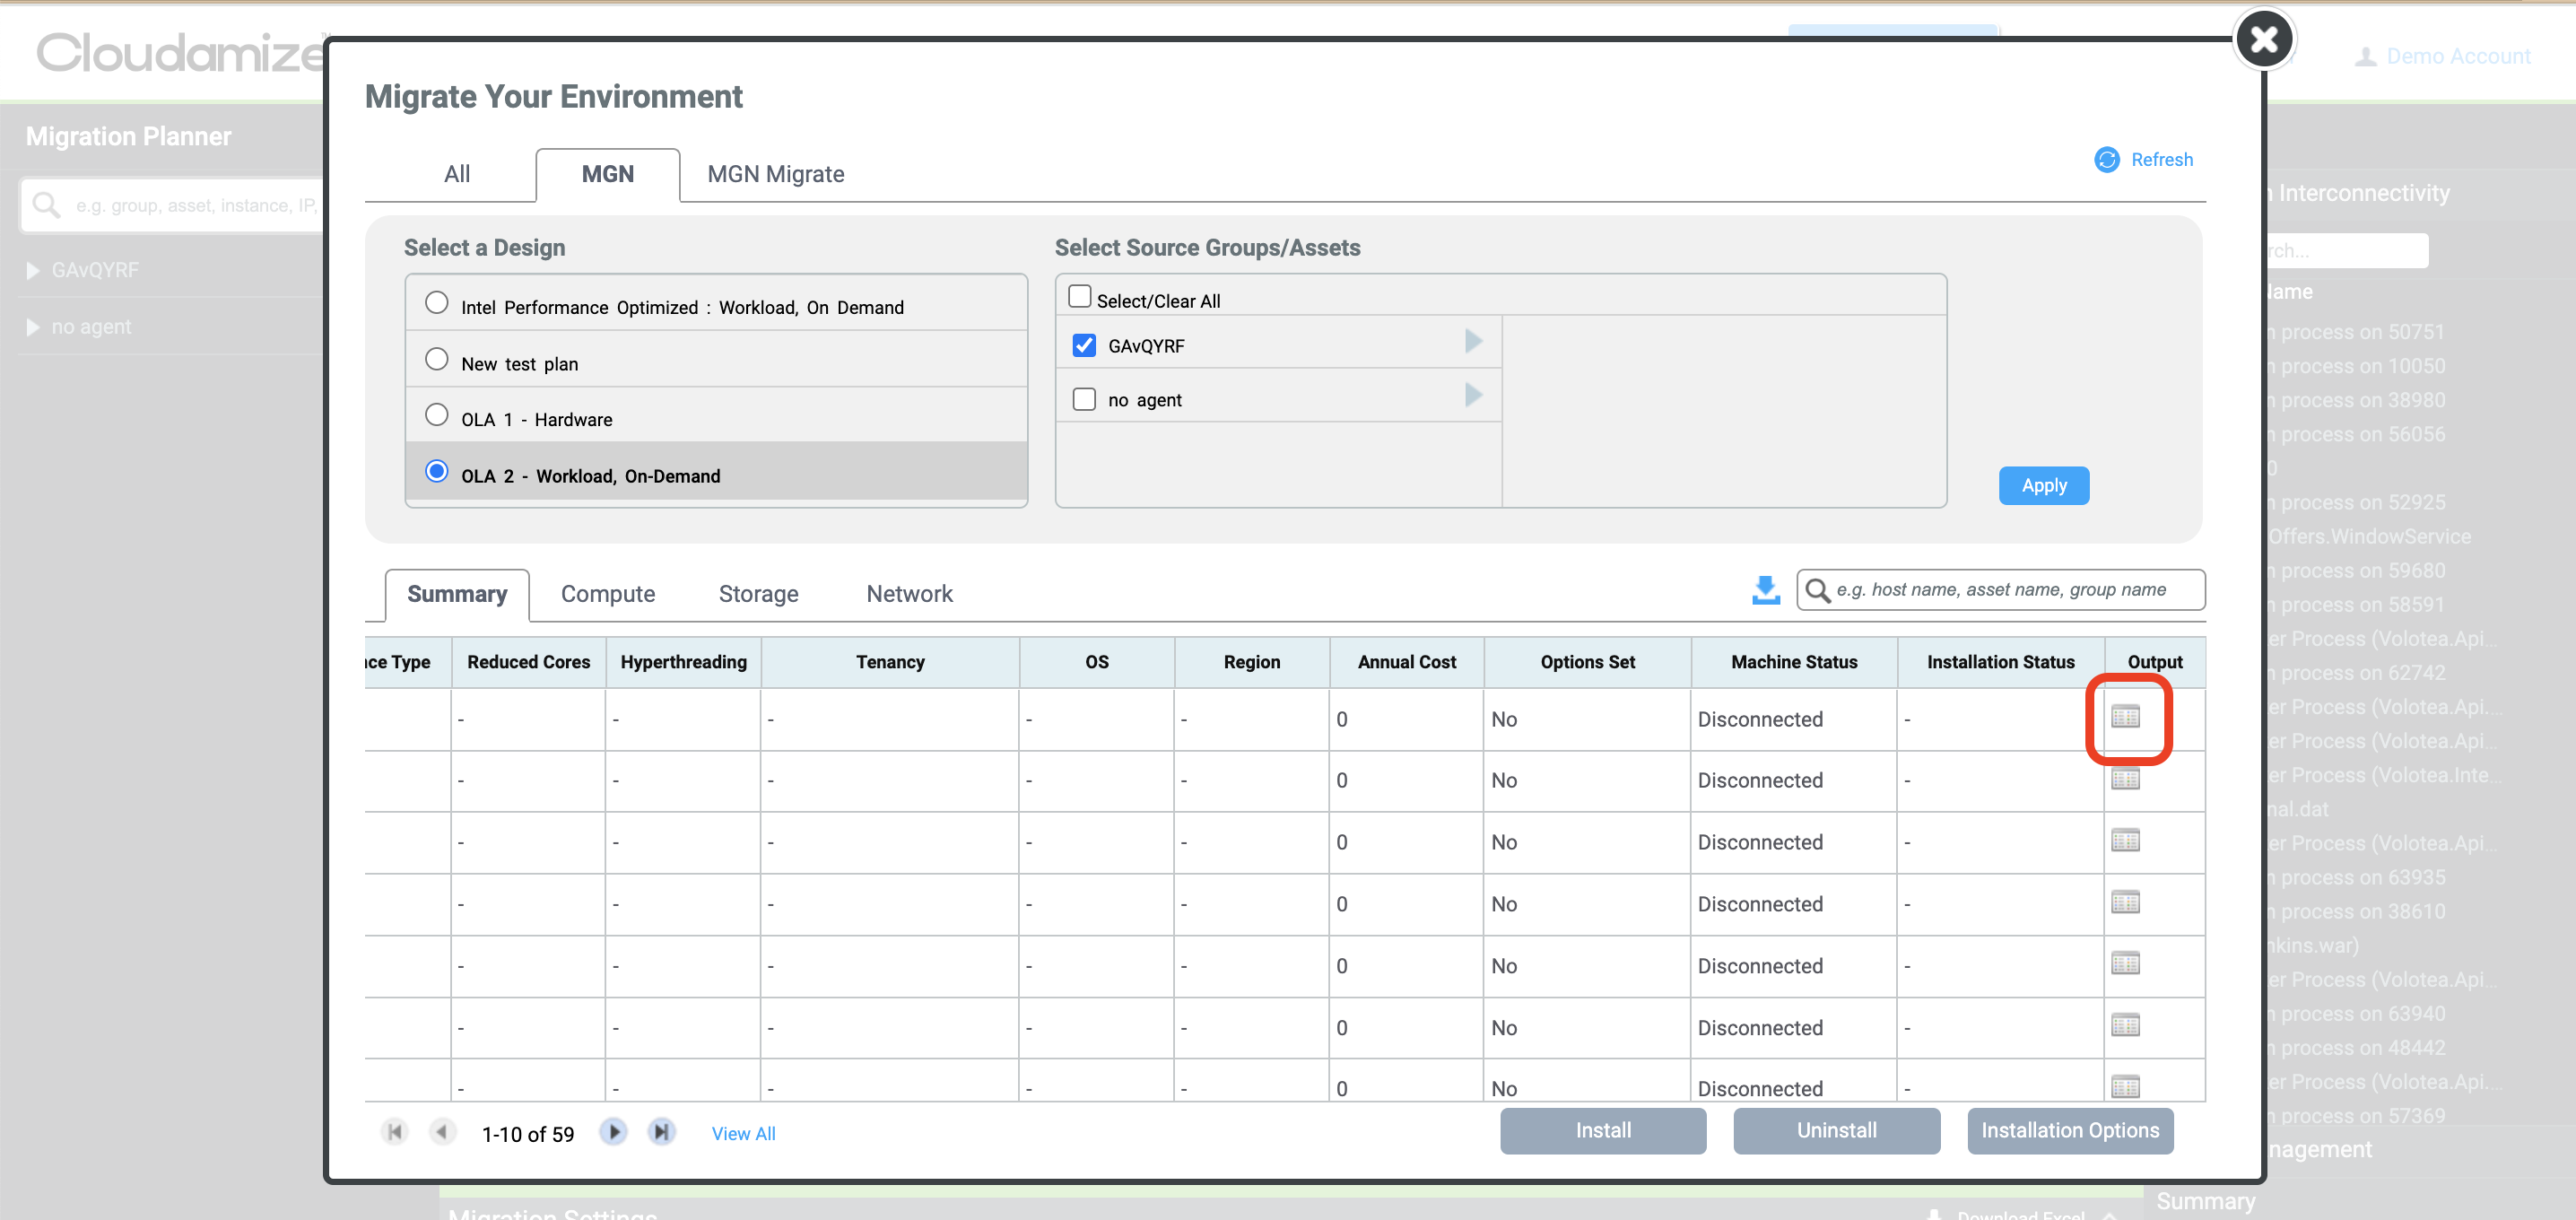Open the Network tab
Viewport: 2576px width, 1220px height.
click(909, 594)
